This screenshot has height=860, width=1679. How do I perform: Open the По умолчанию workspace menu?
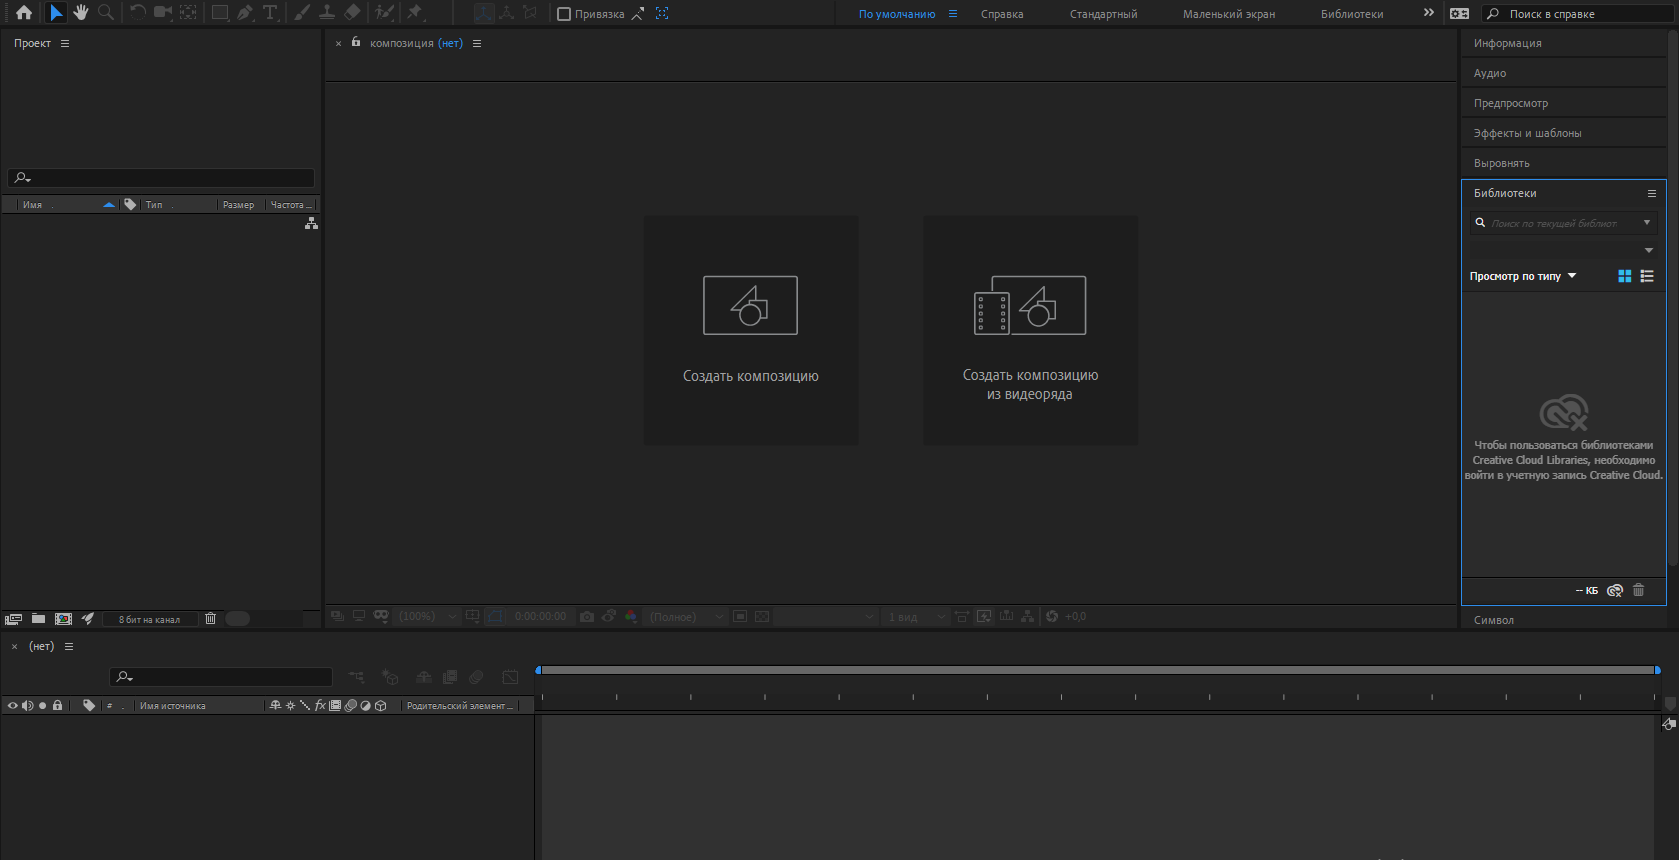point(953,14)
